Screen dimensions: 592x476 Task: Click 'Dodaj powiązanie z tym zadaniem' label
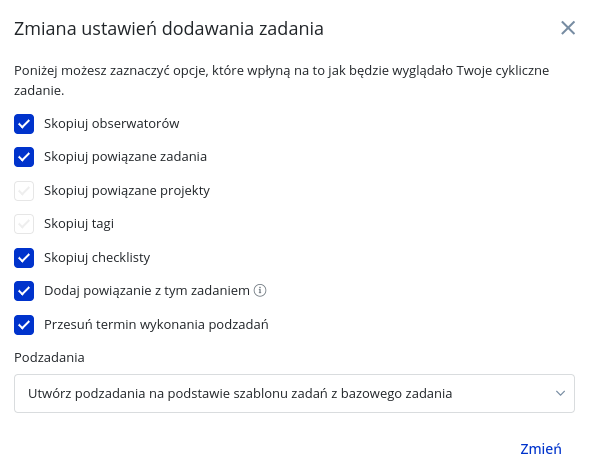147,291
